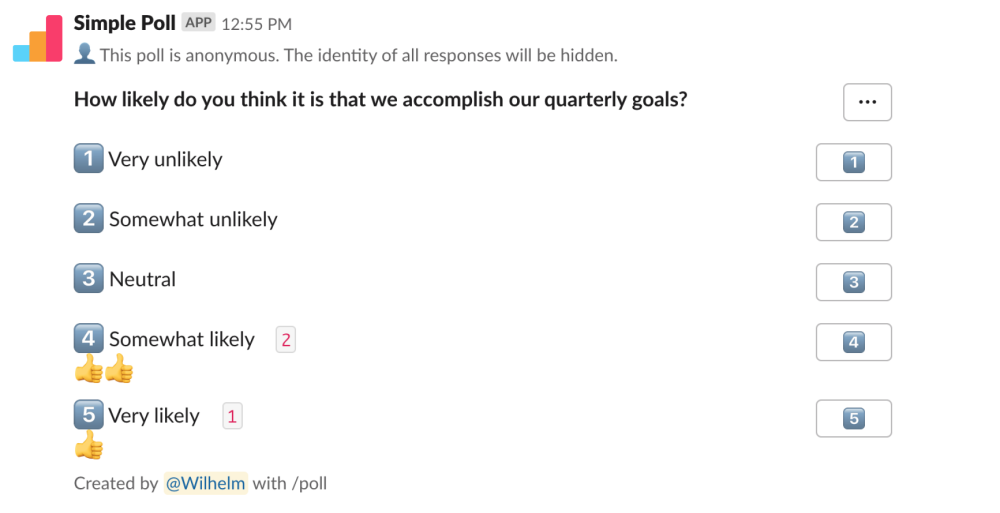This screenshot has width=1000, height=513.
Task: Click the number 3 emoji beside Neutral
Action: click(x=89, y=279)
